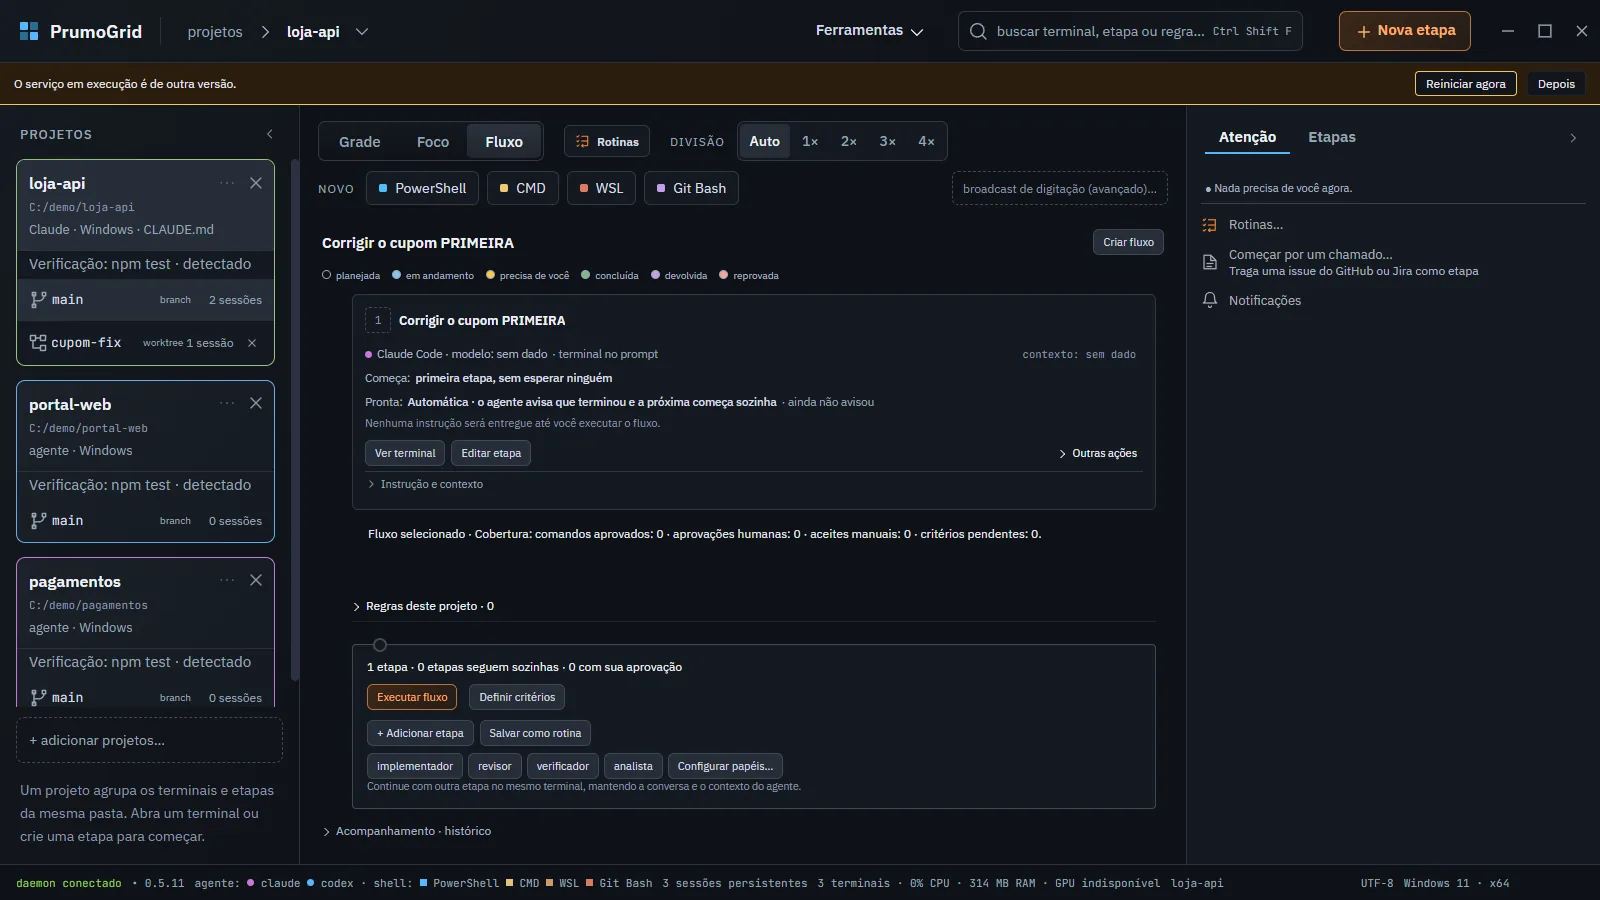Click the search terminal input field
Image resolution: width=1600 pixels, height=900 pixels.
(x=1130, y=31)
